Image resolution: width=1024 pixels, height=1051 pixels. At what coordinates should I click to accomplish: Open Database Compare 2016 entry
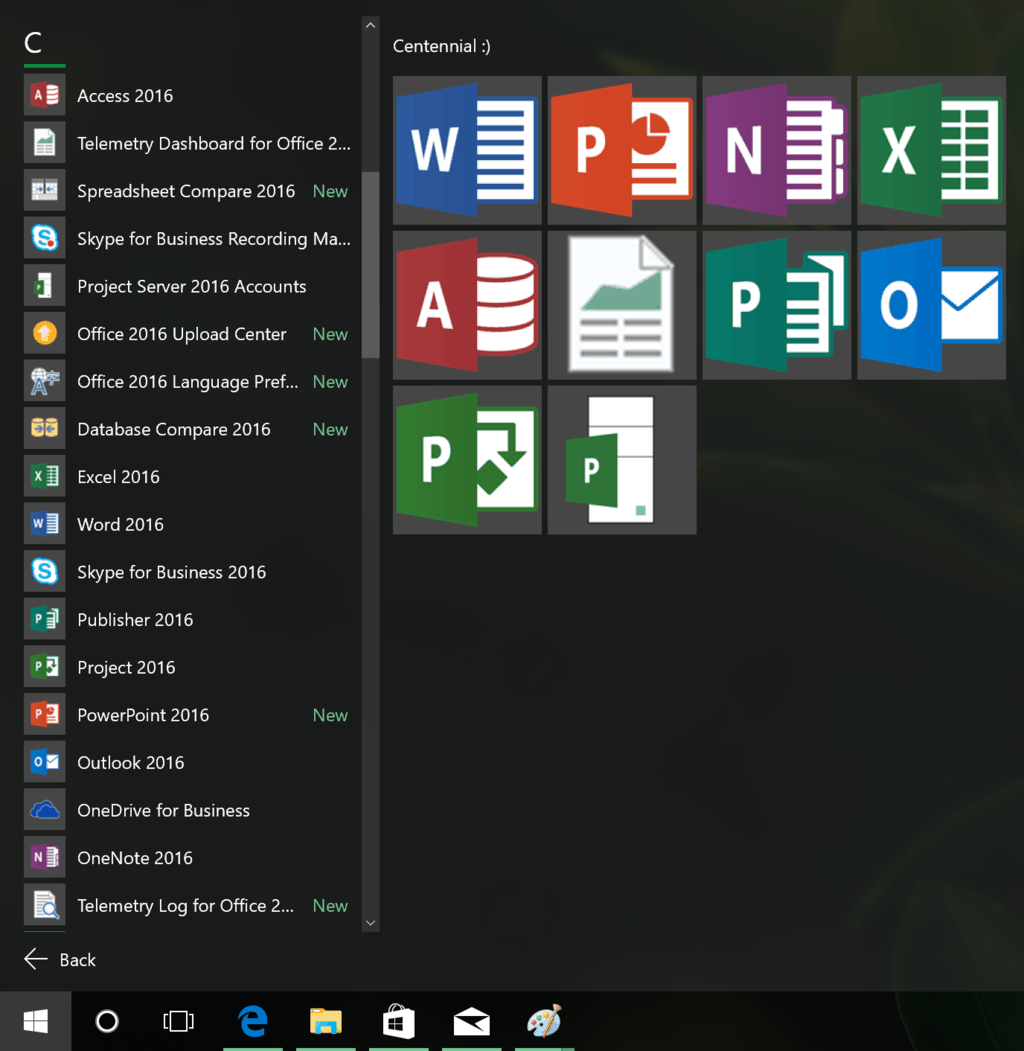coord(173,429)
